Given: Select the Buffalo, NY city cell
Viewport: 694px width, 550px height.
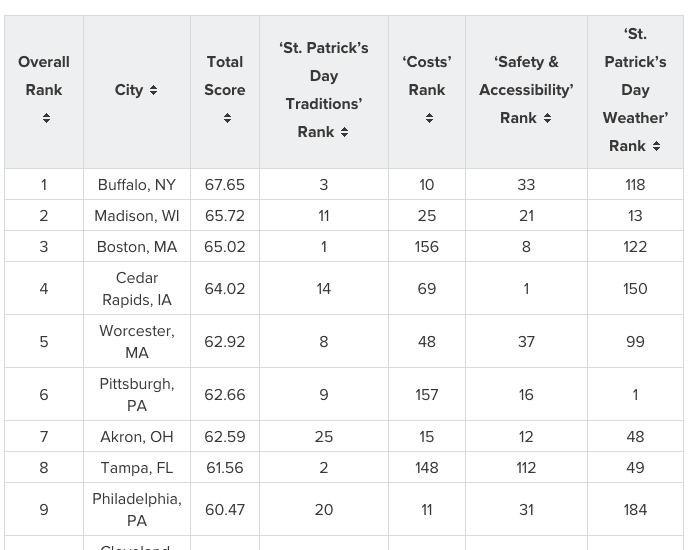Looking at the screenshot, I should [x=137, y=185].
